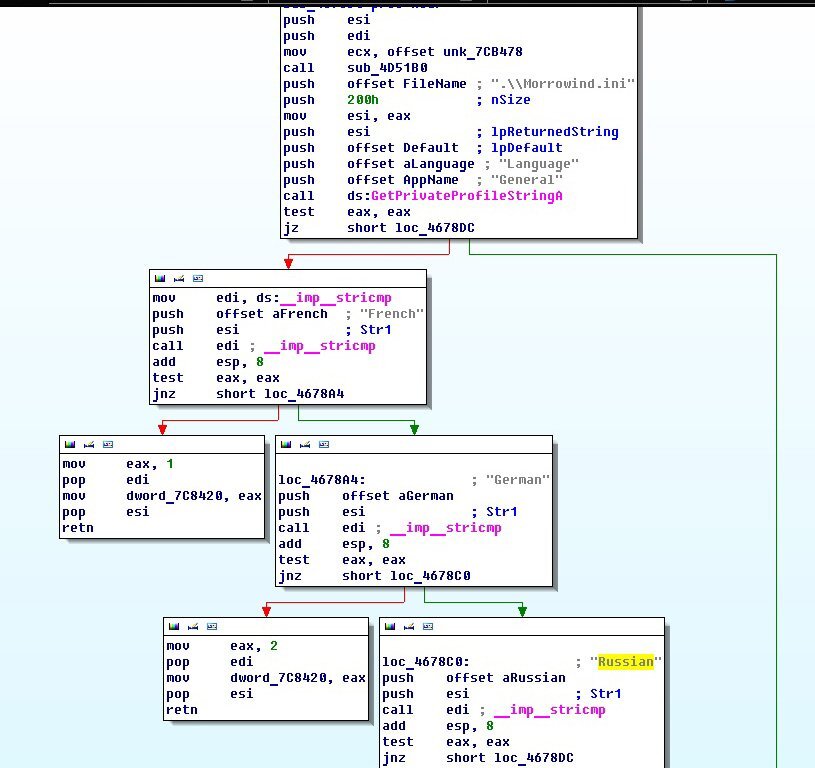Click the third header icon on the loc_4678A4 node
Screen dimensions: 815x768
tap(323, 444)
